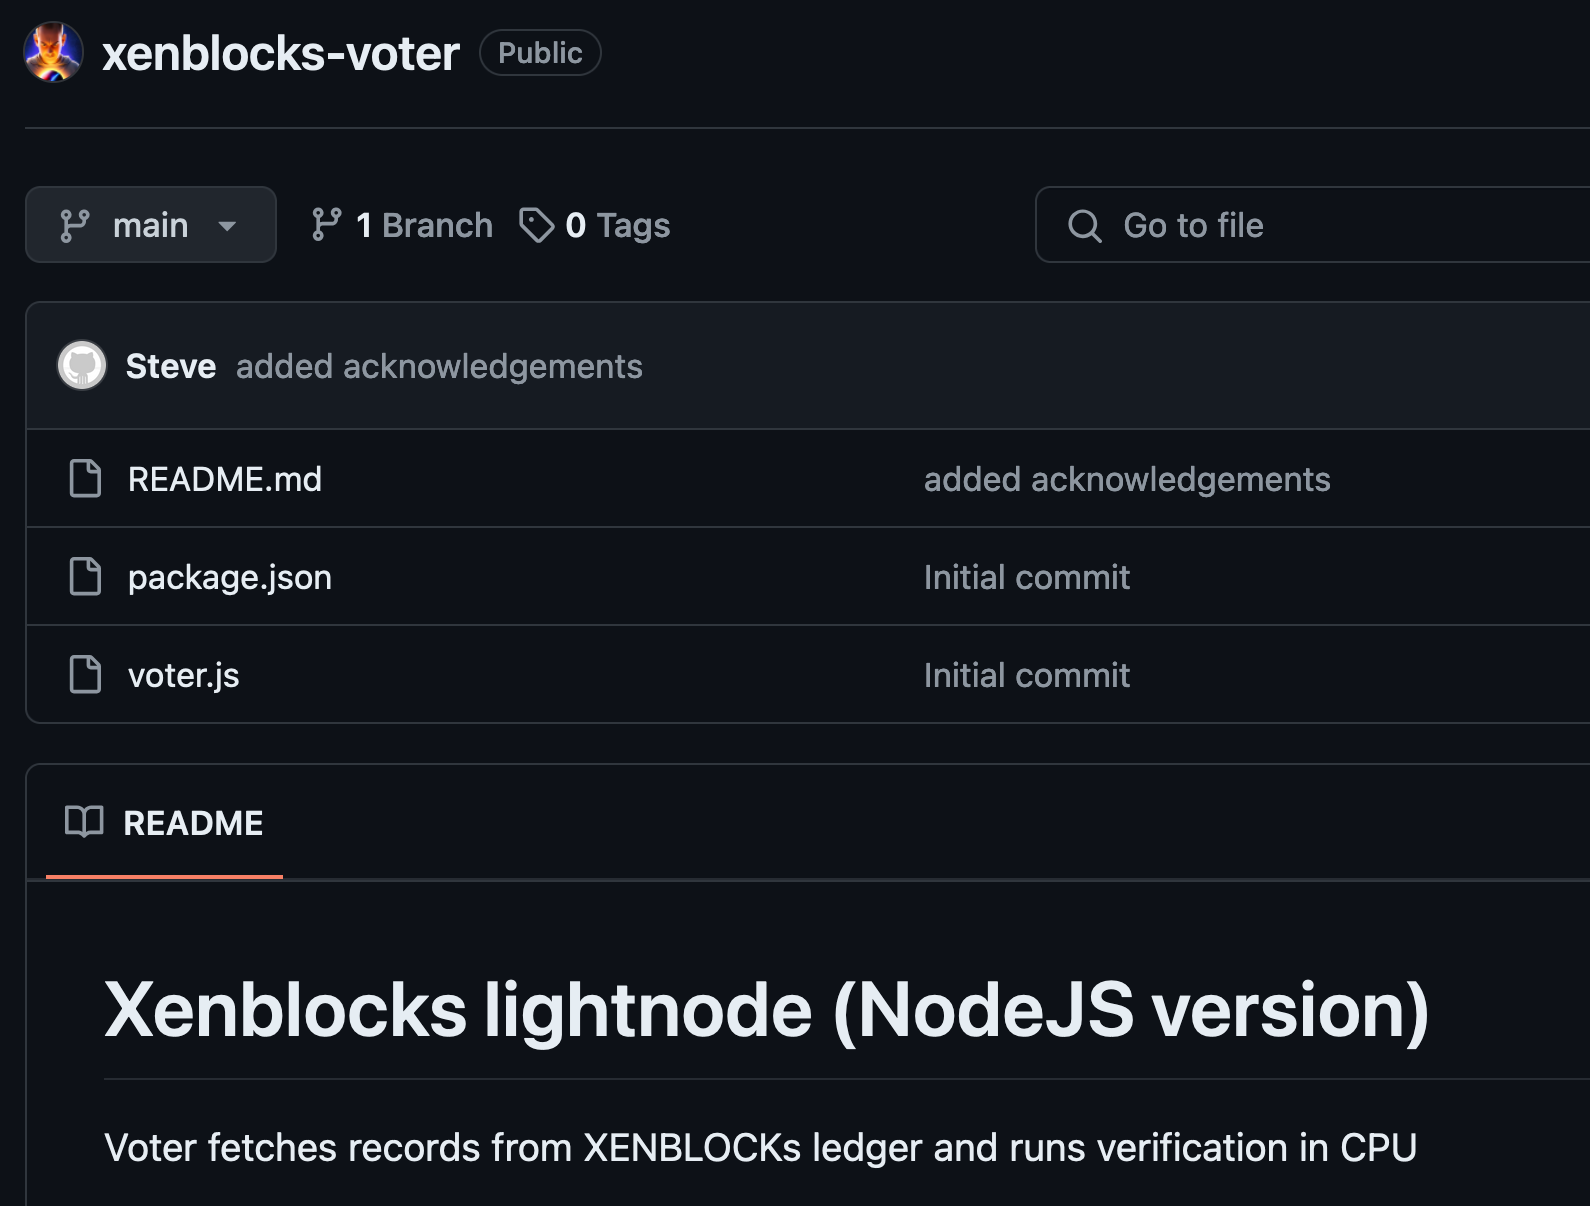Click the file icon next to README.md
The height and width of the screenshot is (1206, 1590).
tap(86, 478)
